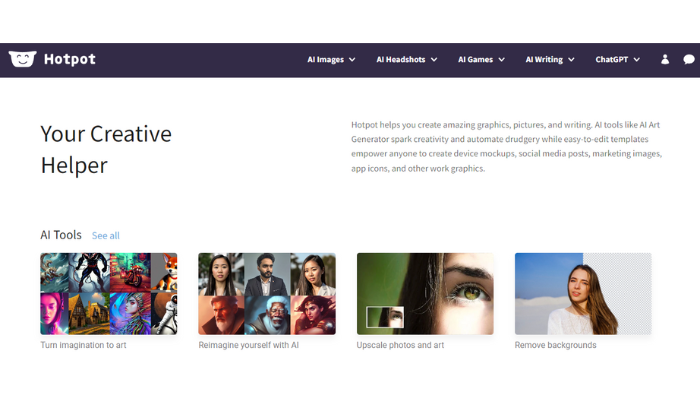Expand the chevron beside AI Writing
The image size is (700, 400).
571,59
